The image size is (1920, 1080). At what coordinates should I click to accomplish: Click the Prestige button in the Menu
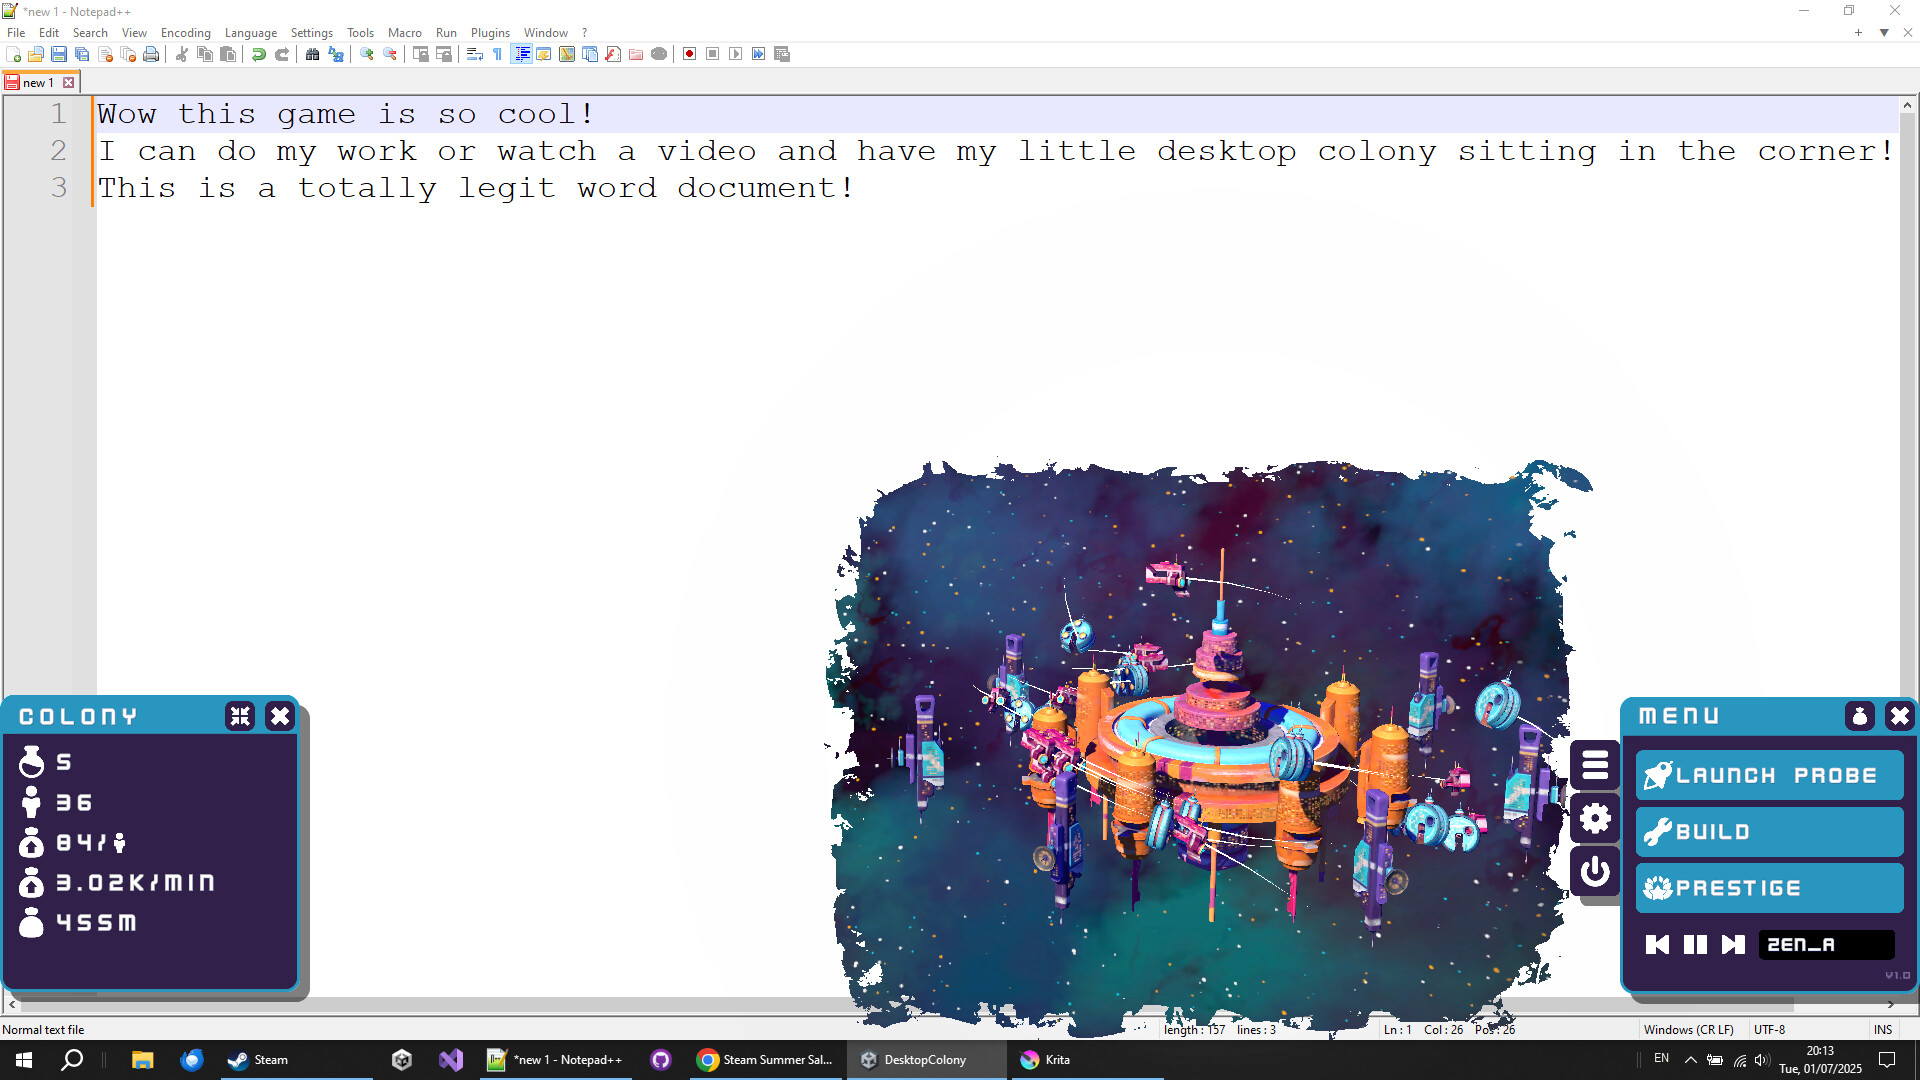click(1768, 888)
